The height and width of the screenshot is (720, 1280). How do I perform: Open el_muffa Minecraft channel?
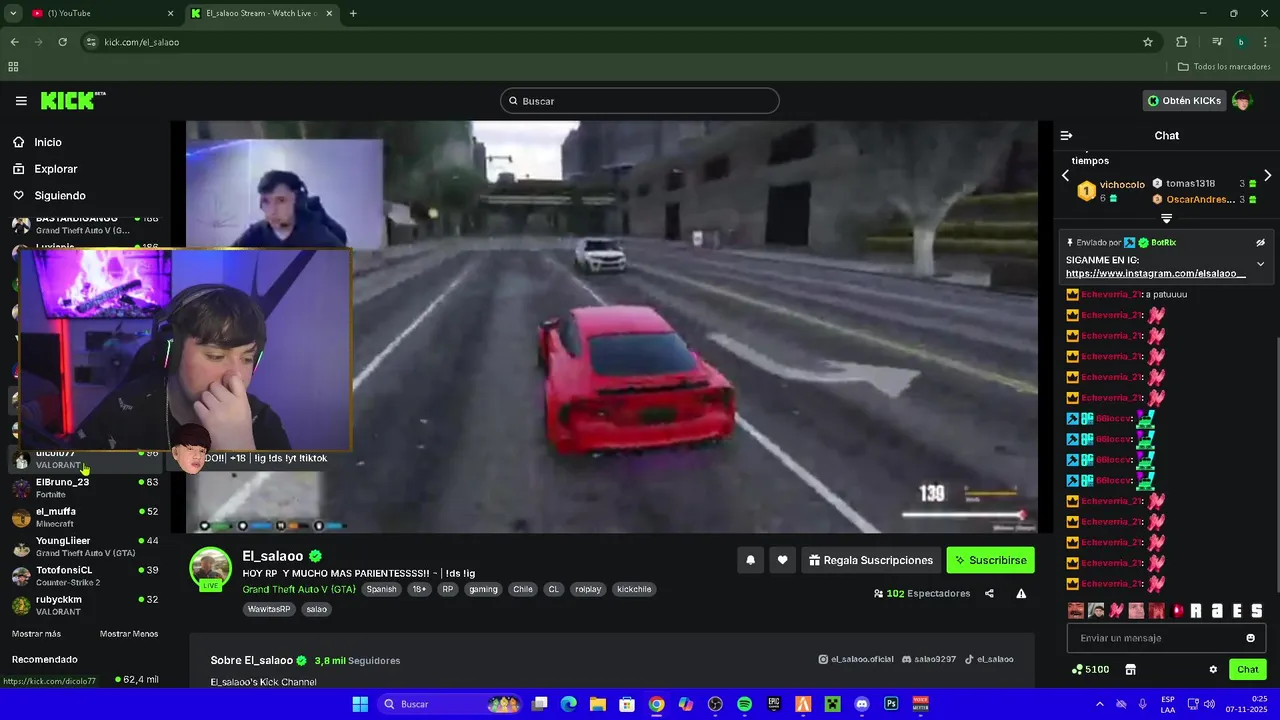click(x=85, y=517)
